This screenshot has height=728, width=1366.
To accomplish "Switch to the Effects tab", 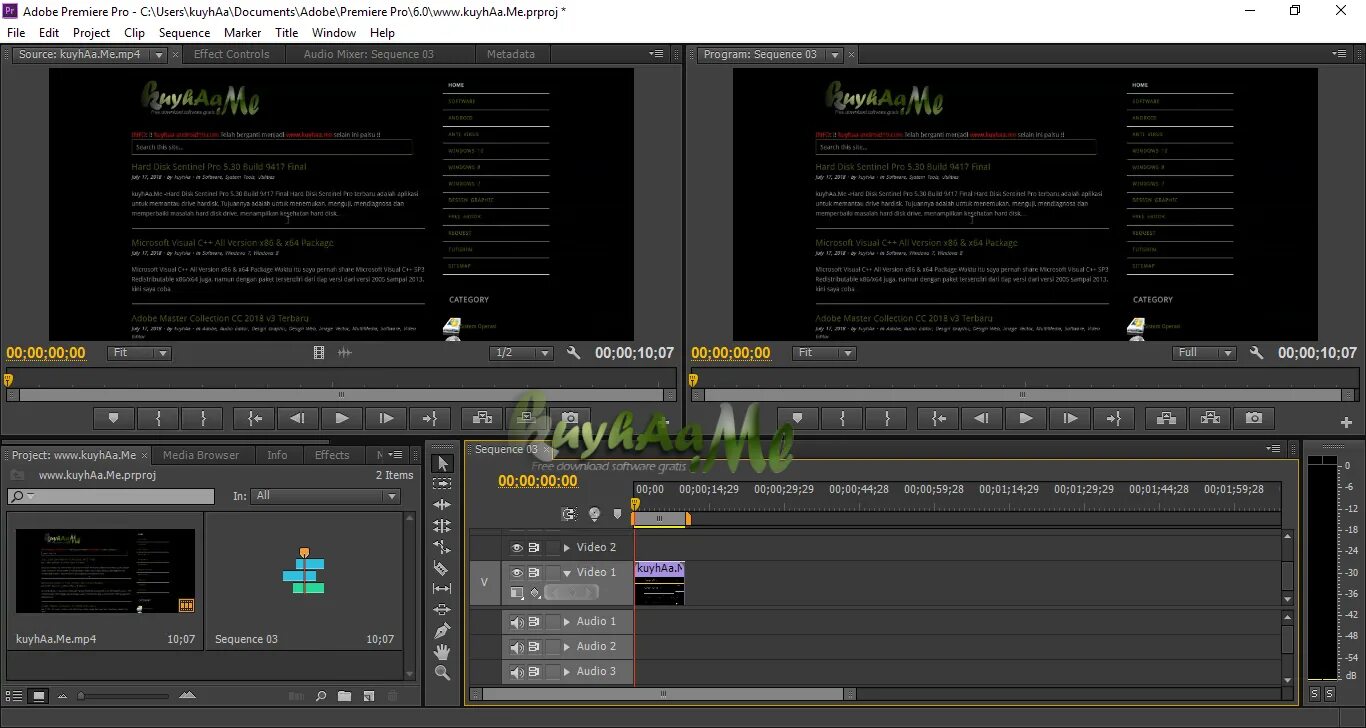I will pyautogui.click(x=332, y=455).
